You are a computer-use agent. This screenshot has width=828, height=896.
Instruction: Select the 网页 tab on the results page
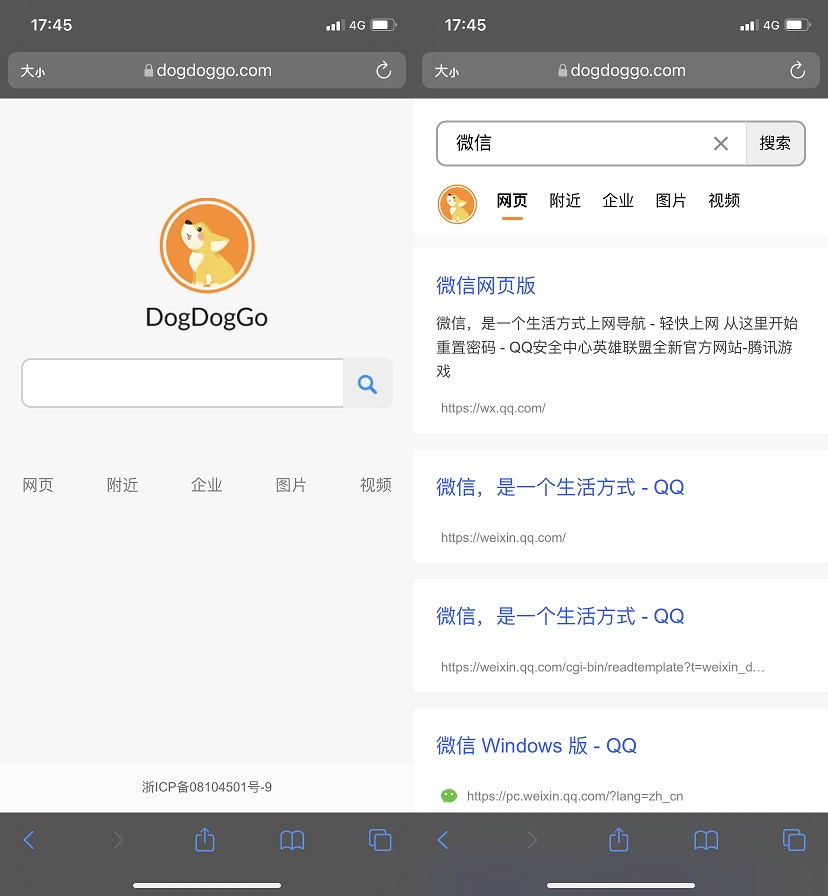(512, 201)
